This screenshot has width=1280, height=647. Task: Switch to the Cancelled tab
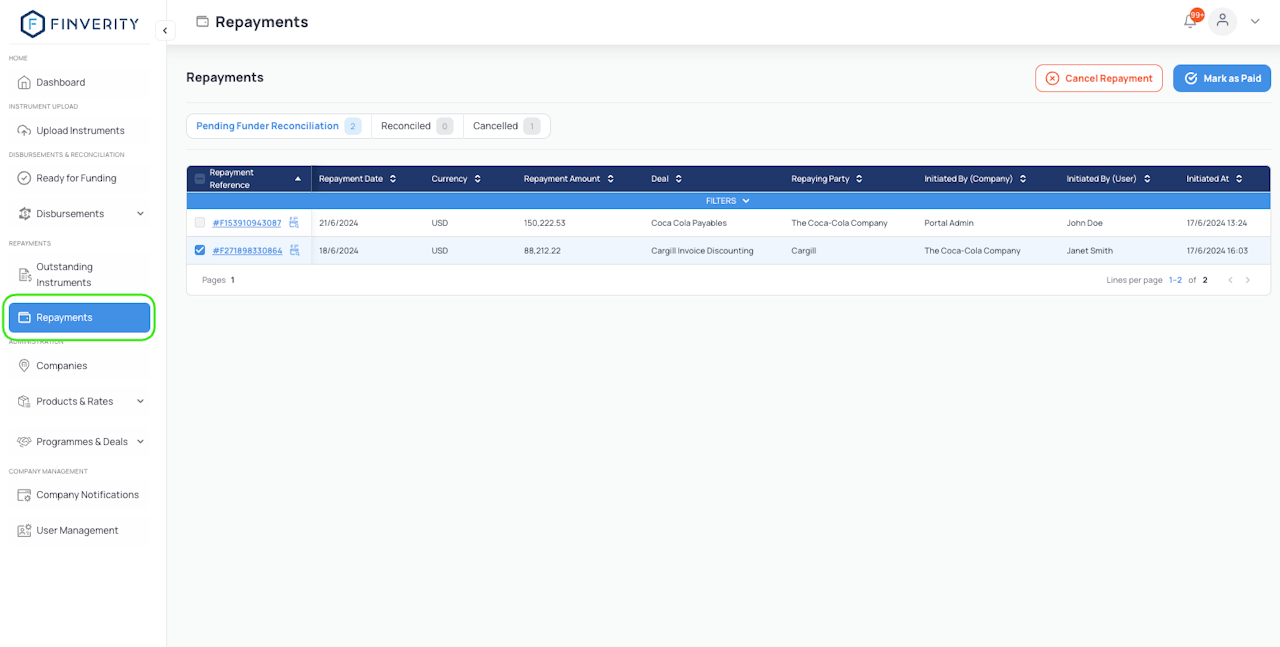tap(506, 126)
